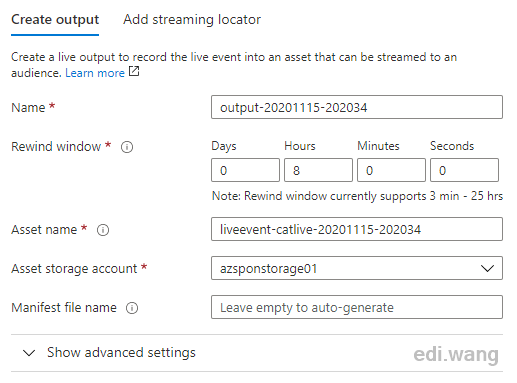Switch to the Create output tab

[55, 20]
